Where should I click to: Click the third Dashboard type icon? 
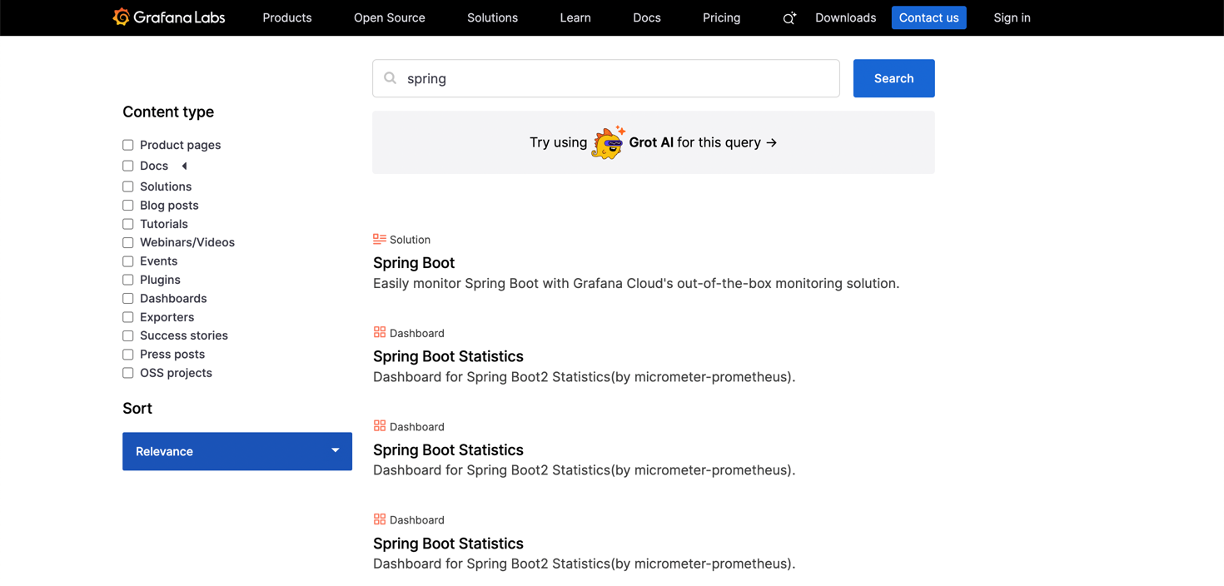(x=379, y=519)
